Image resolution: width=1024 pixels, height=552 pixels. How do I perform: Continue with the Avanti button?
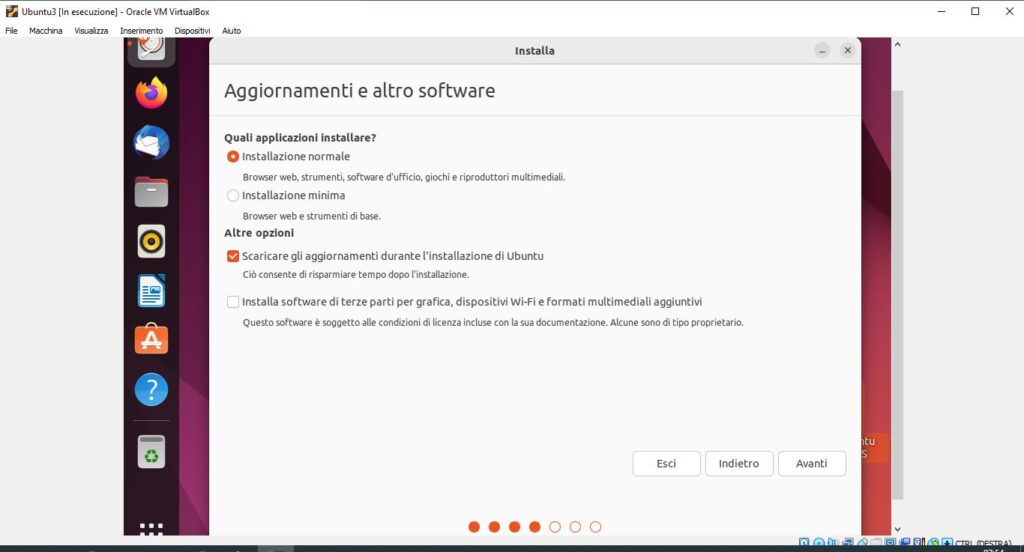click(812, 463)
